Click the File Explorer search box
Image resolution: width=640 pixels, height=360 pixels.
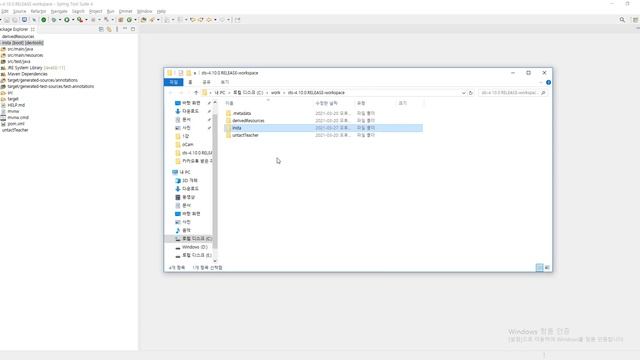point(512,93)
